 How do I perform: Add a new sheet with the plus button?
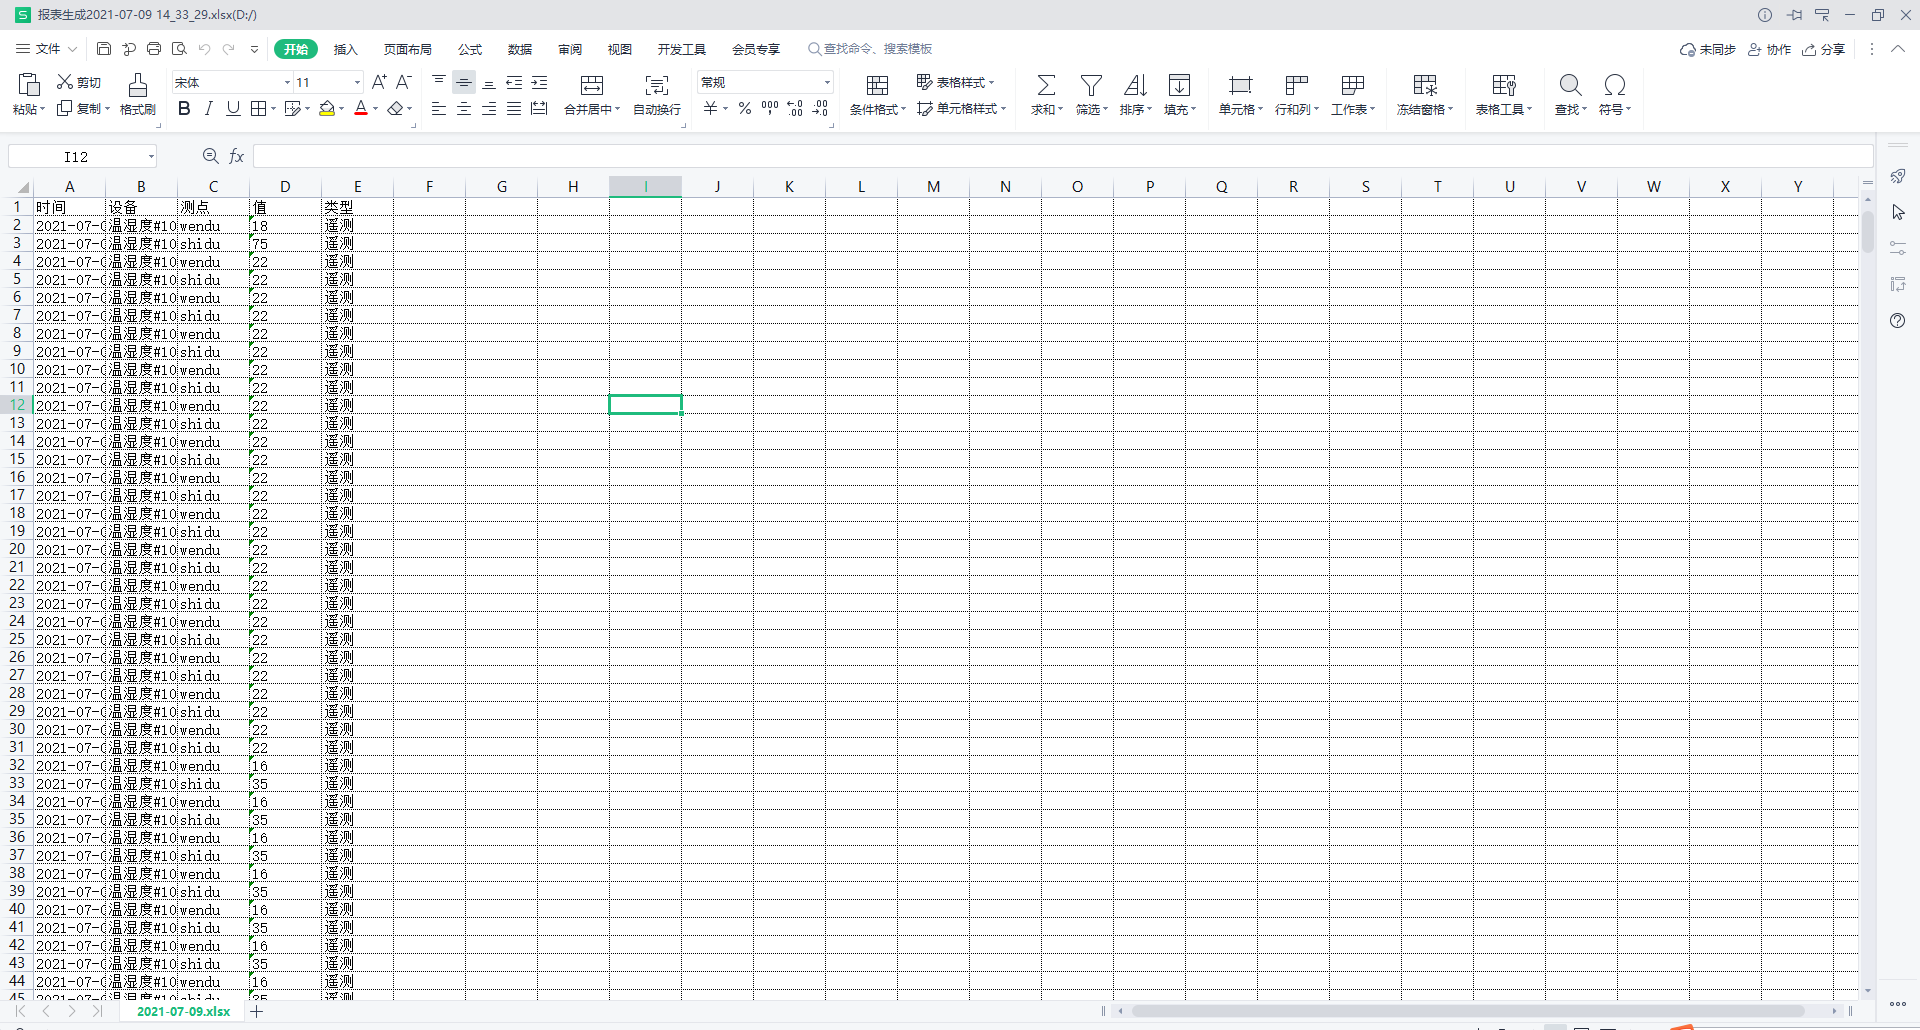point(257,1011)
